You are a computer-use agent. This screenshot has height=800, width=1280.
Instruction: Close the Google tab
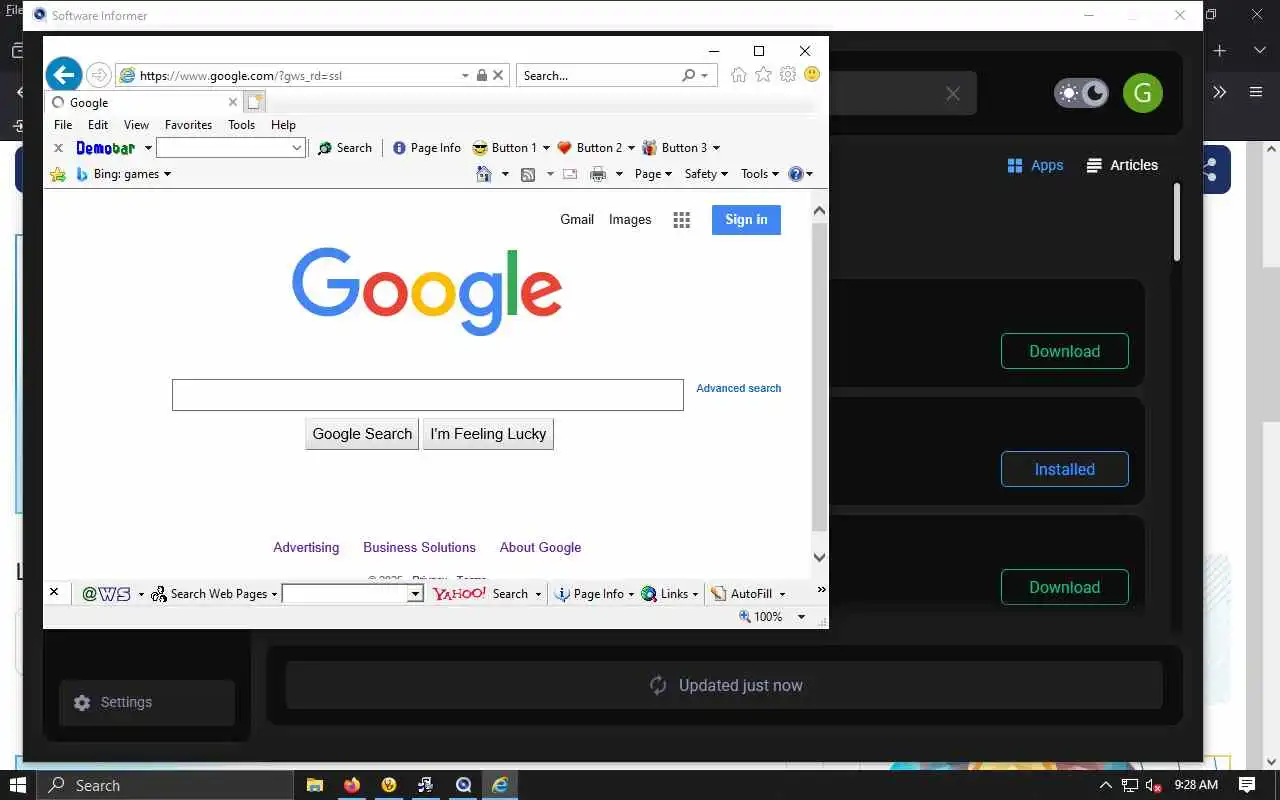coord(233,102)
